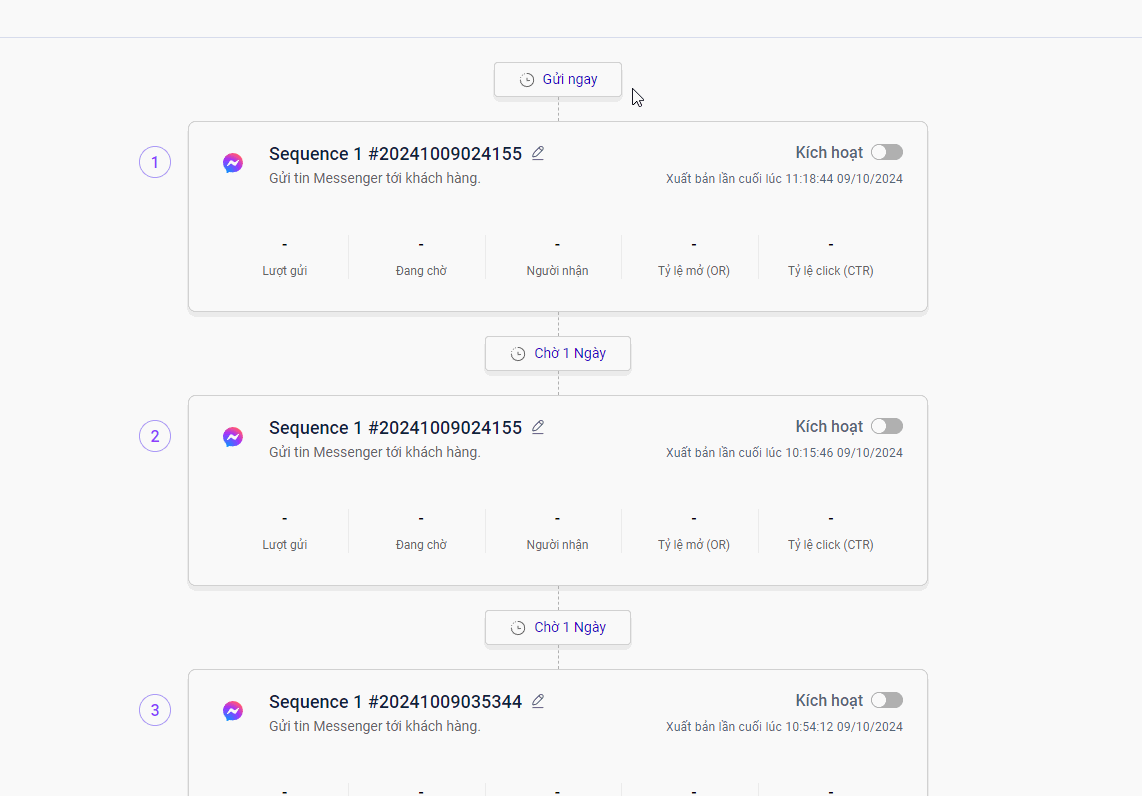
Task: Click the Messenger icon in step 3 card
Action: (x=233, y=711)
